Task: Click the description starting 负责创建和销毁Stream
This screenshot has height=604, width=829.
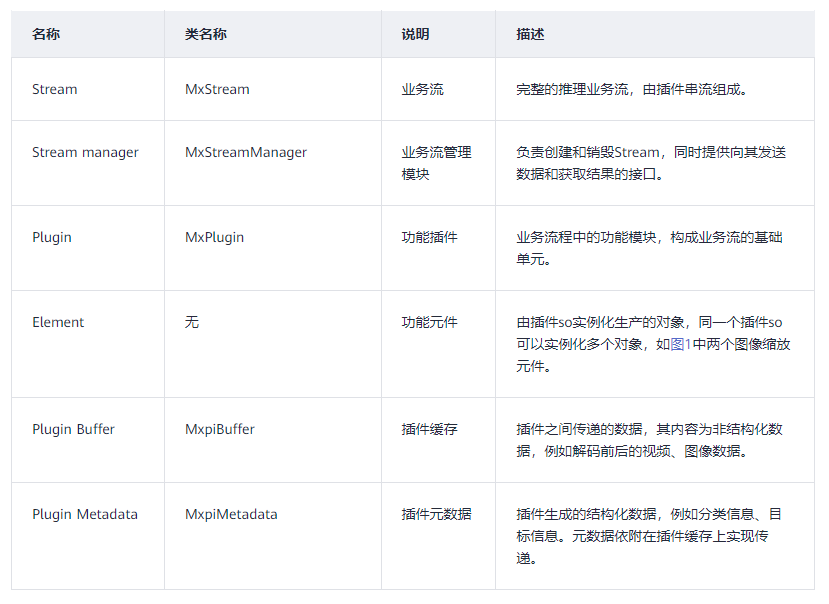Action: point(651,163)
